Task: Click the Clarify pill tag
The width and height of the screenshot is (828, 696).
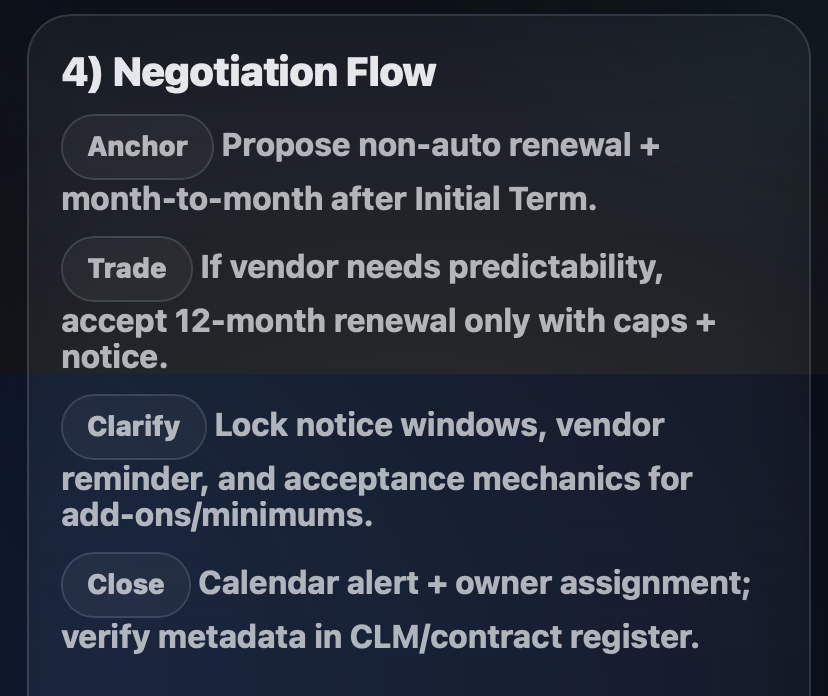Action: (134, 426)
